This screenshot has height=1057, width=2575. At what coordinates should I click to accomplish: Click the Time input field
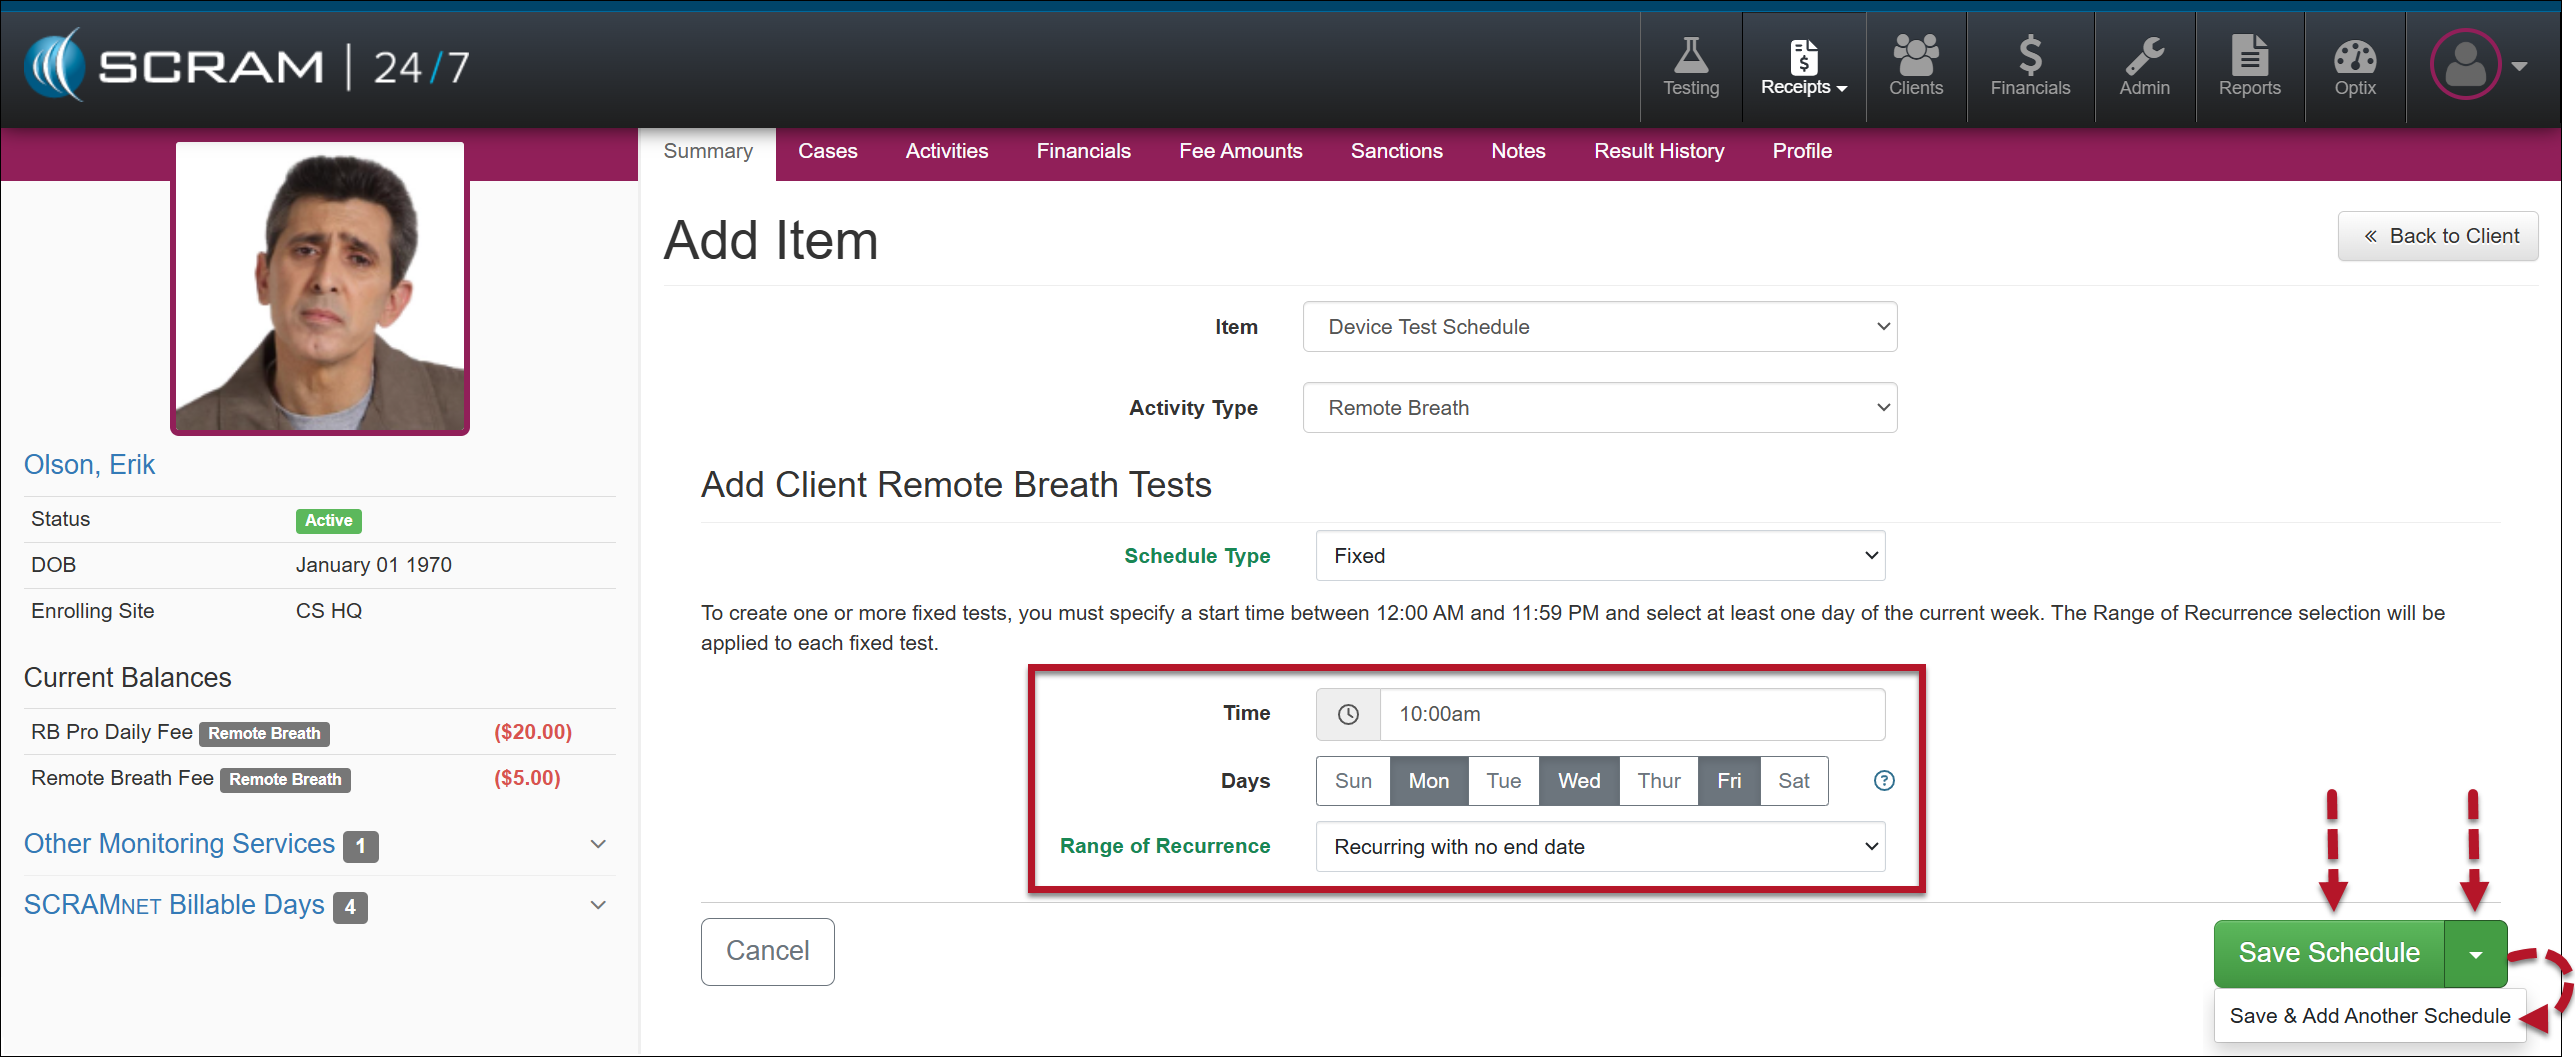tap(1630, 714)
